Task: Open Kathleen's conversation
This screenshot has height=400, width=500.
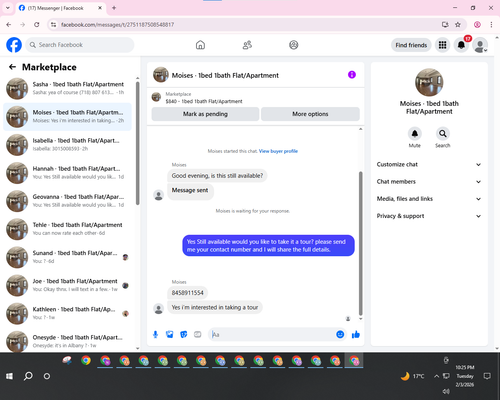Action: click(x=68, y=313)
